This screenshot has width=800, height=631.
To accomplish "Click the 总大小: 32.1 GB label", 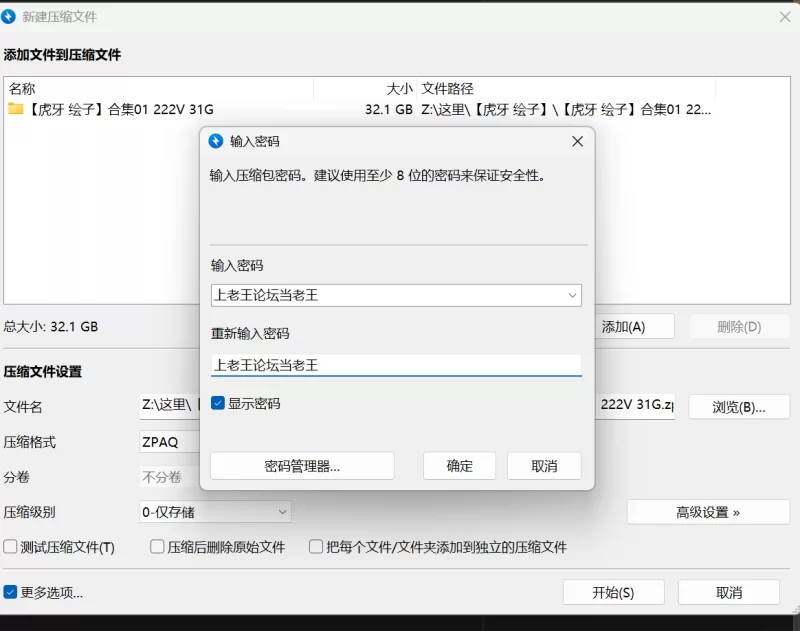I will 51,326.
